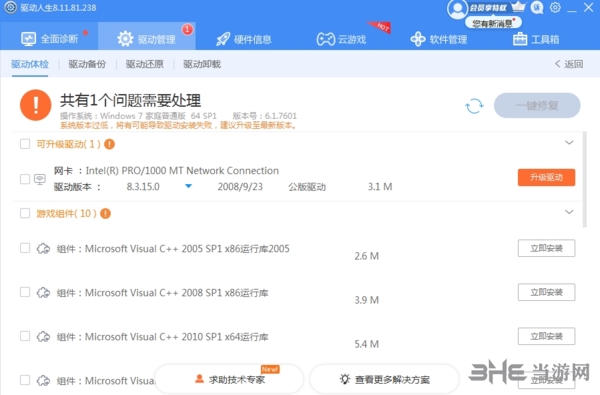Viewport: 600px width, 395px height.
Task: Click the vertical scrollbar of the driver list
Action: (x=584, y=180)
